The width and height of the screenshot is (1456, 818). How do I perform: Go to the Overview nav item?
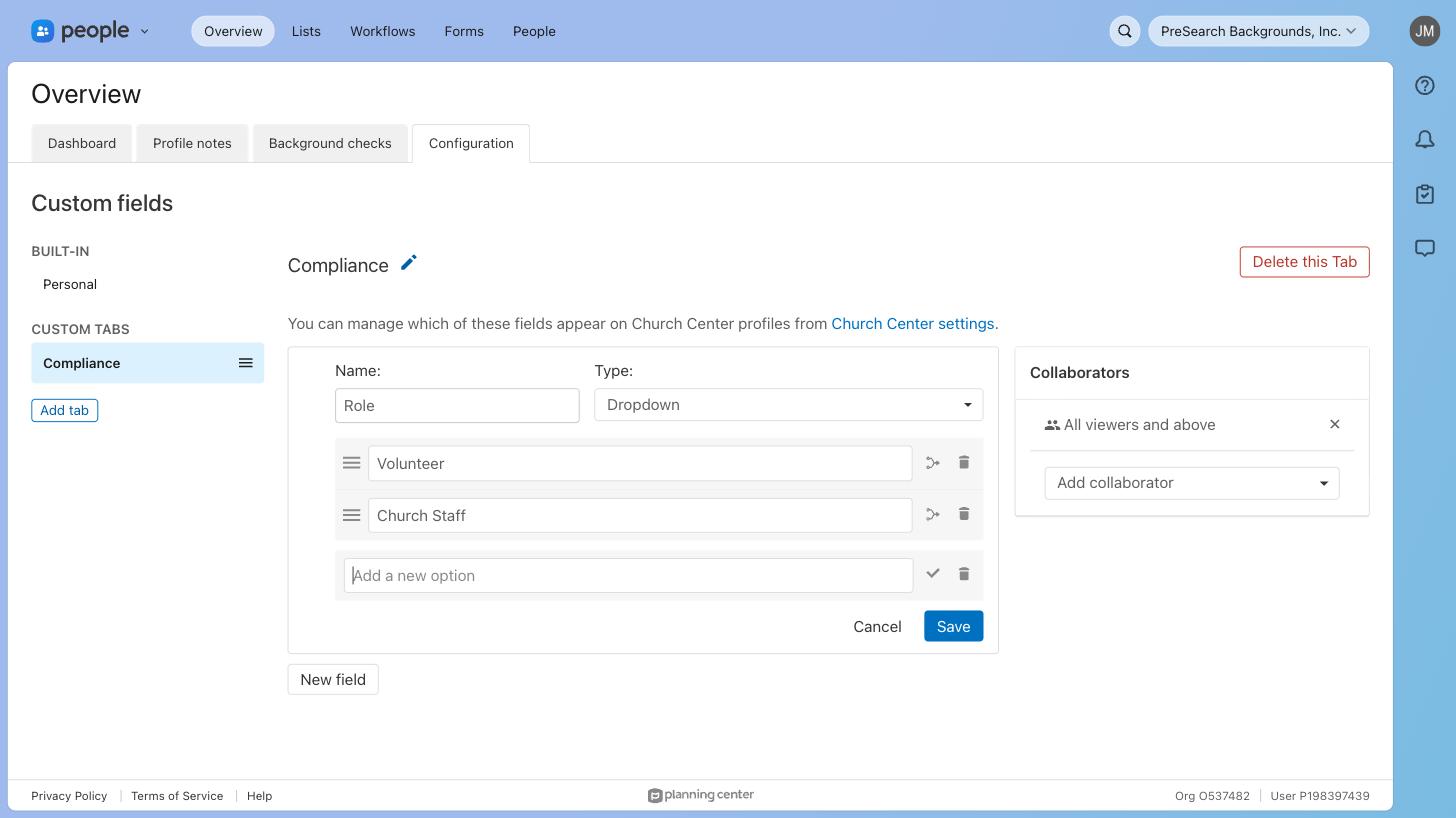(233, 31)
